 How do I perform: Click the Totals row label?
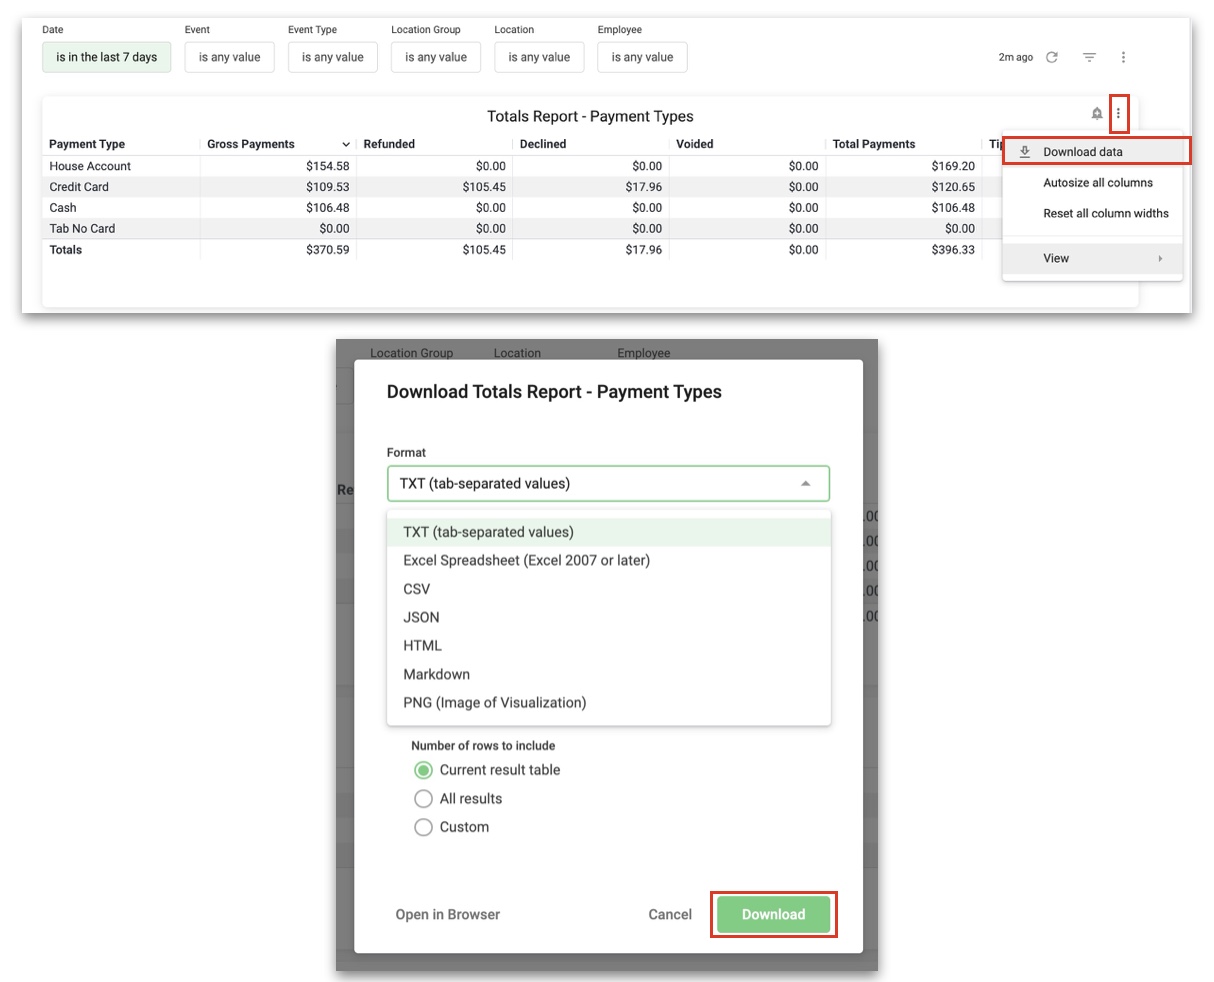coord(66,250)
